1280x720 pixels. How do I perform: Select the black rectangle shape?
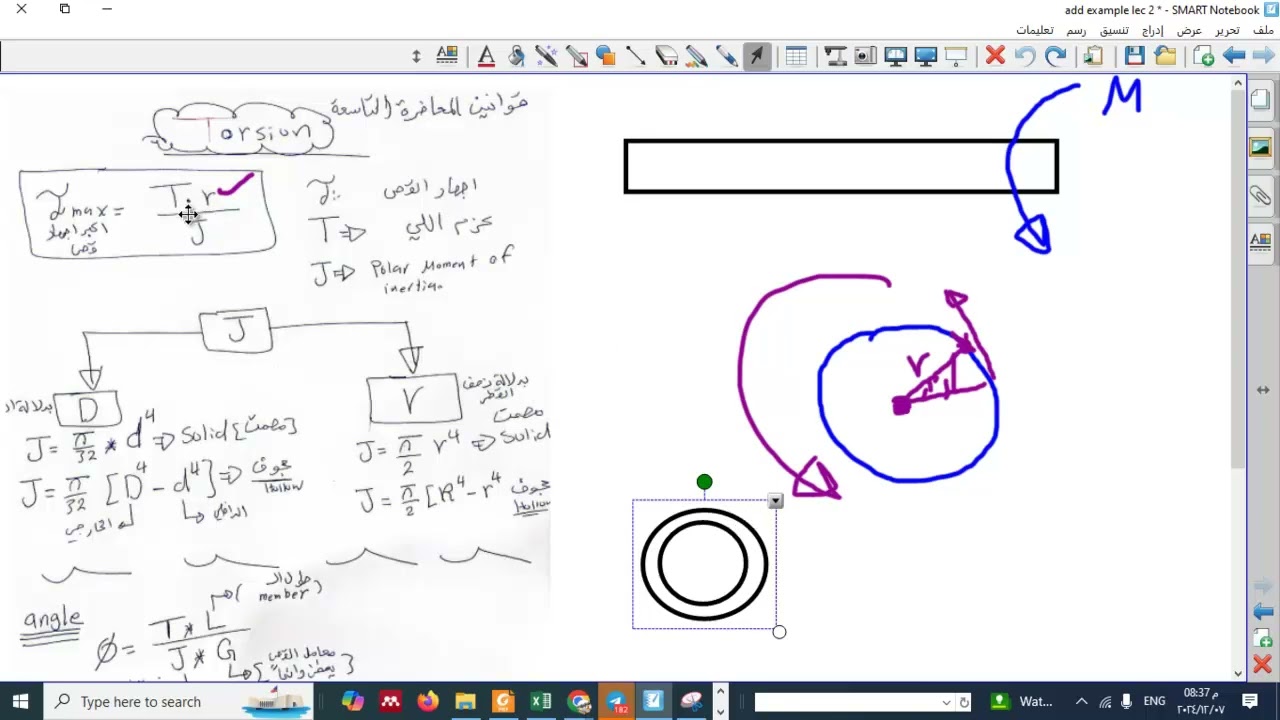pyautogui.click(x=841, y=166)
